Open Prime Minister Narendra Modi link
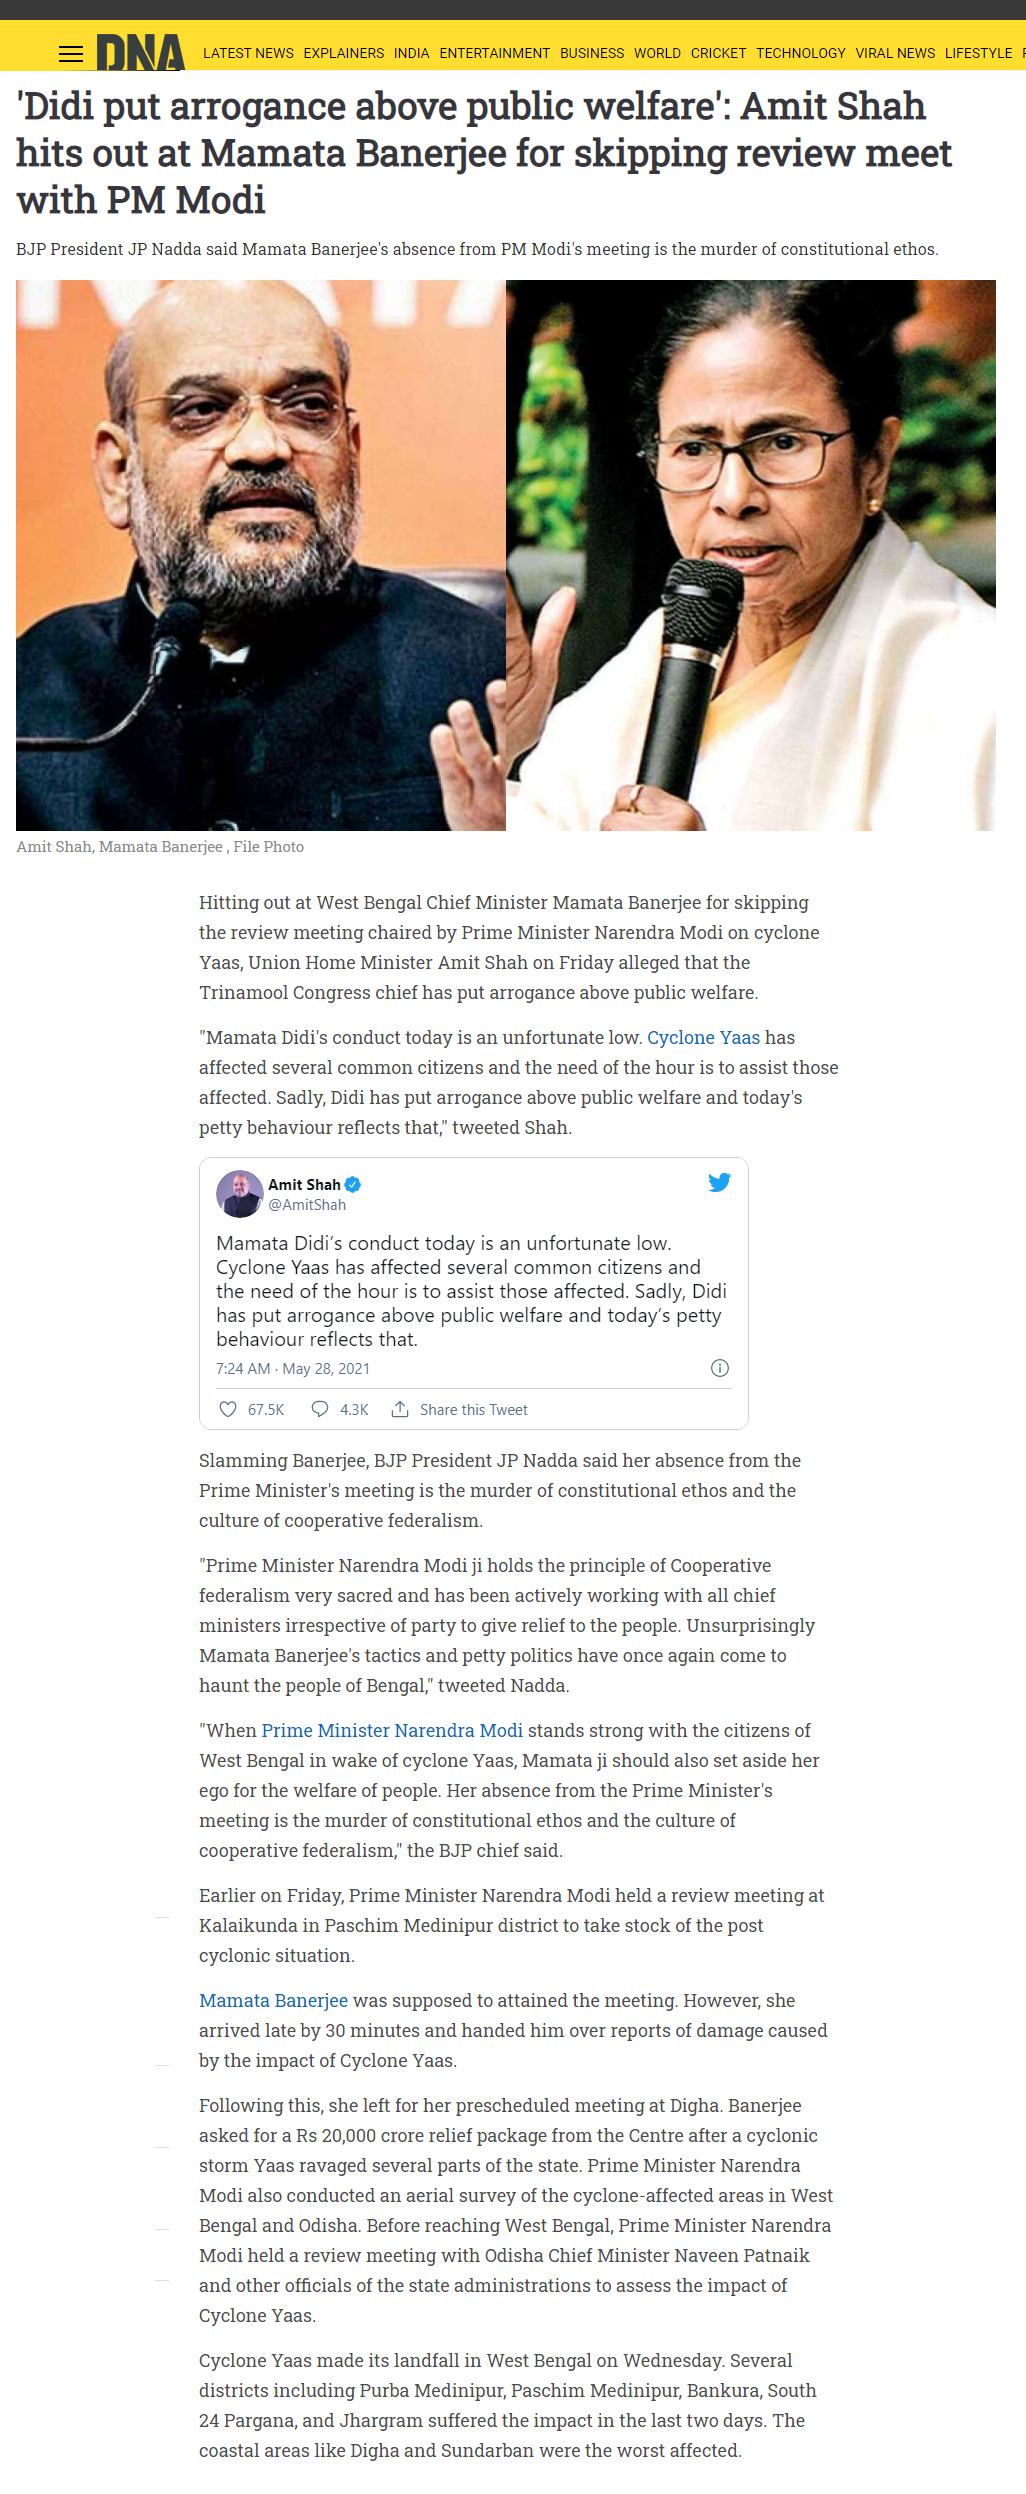 point(392,1730)
